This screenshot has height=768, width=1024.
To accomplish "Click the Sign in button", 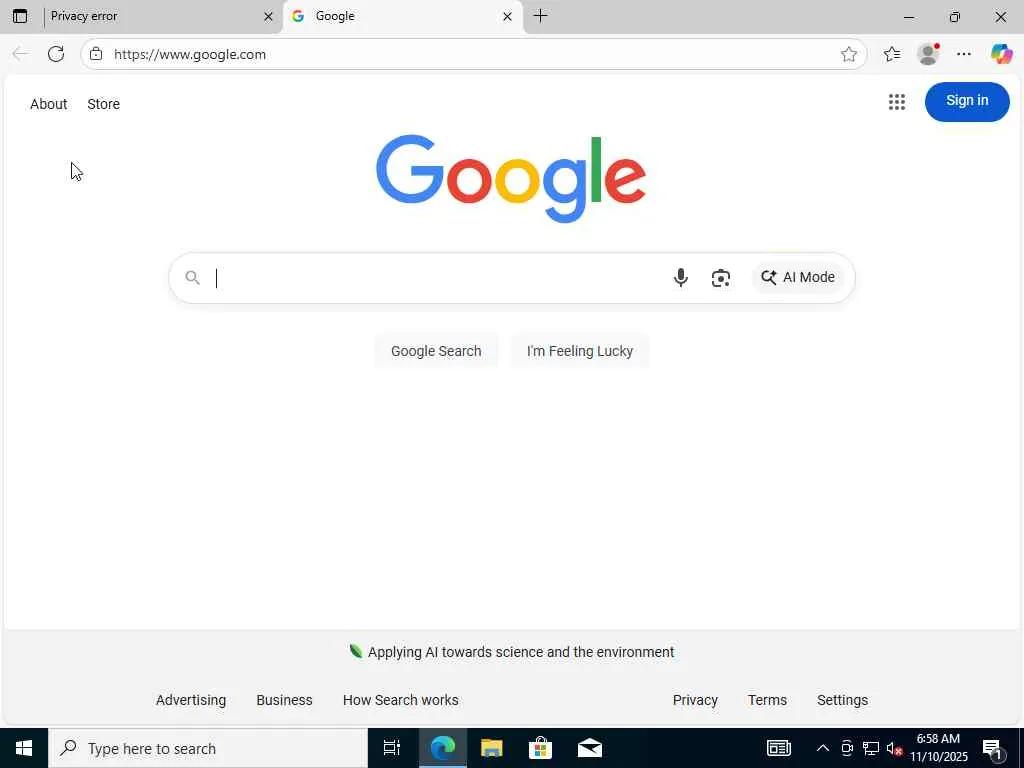I will click(967, 101).
